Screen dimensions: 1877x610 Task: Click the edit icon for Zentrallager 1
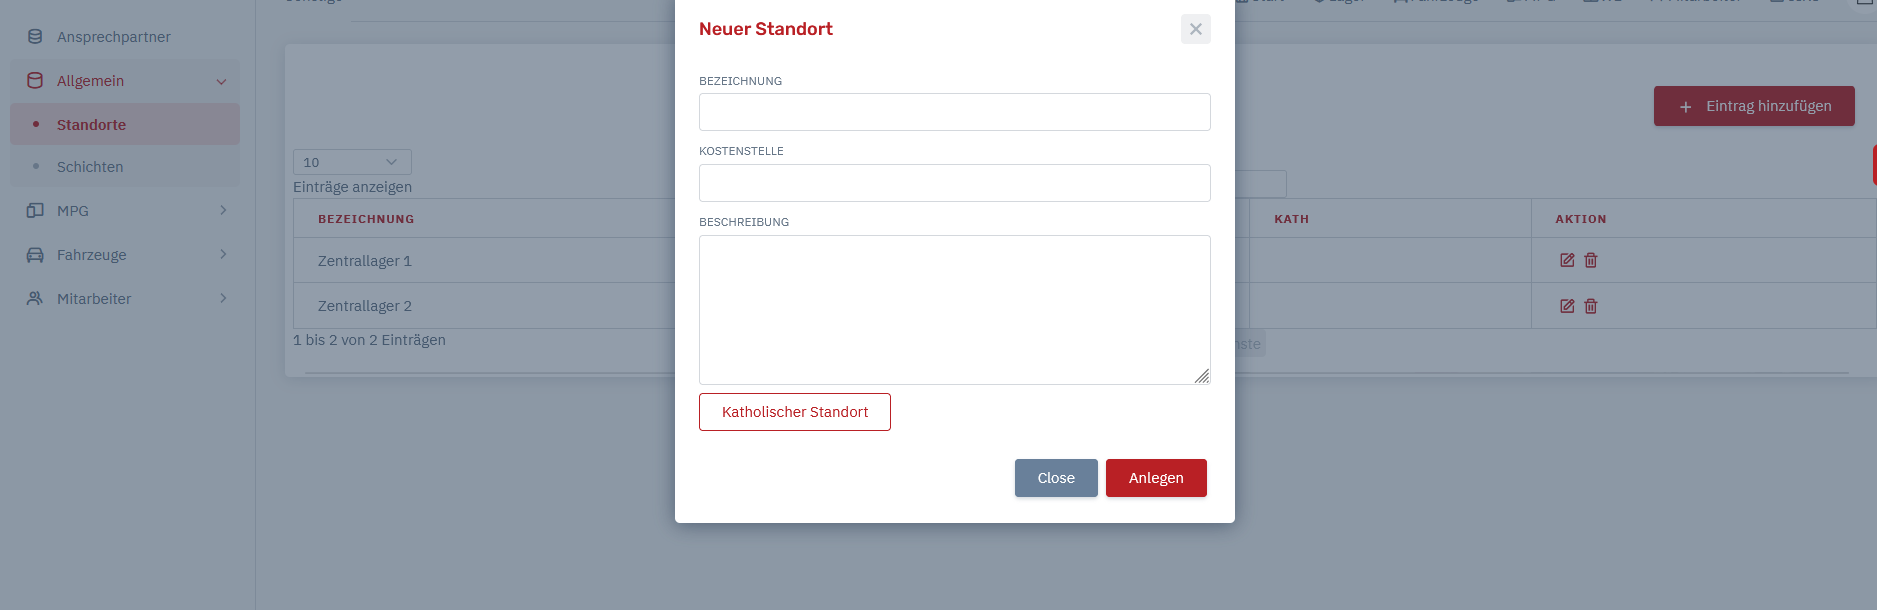pos(1567,260)
